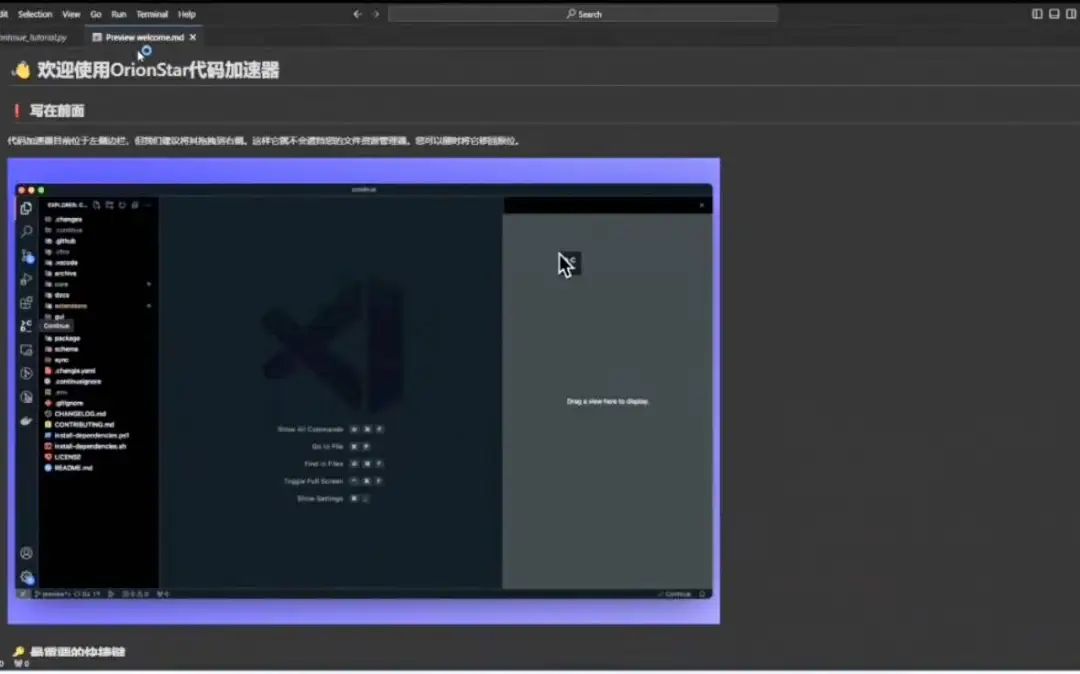
Task: Click the Search magnifier in demo activity bar
Action: click(x=26, y=231)
